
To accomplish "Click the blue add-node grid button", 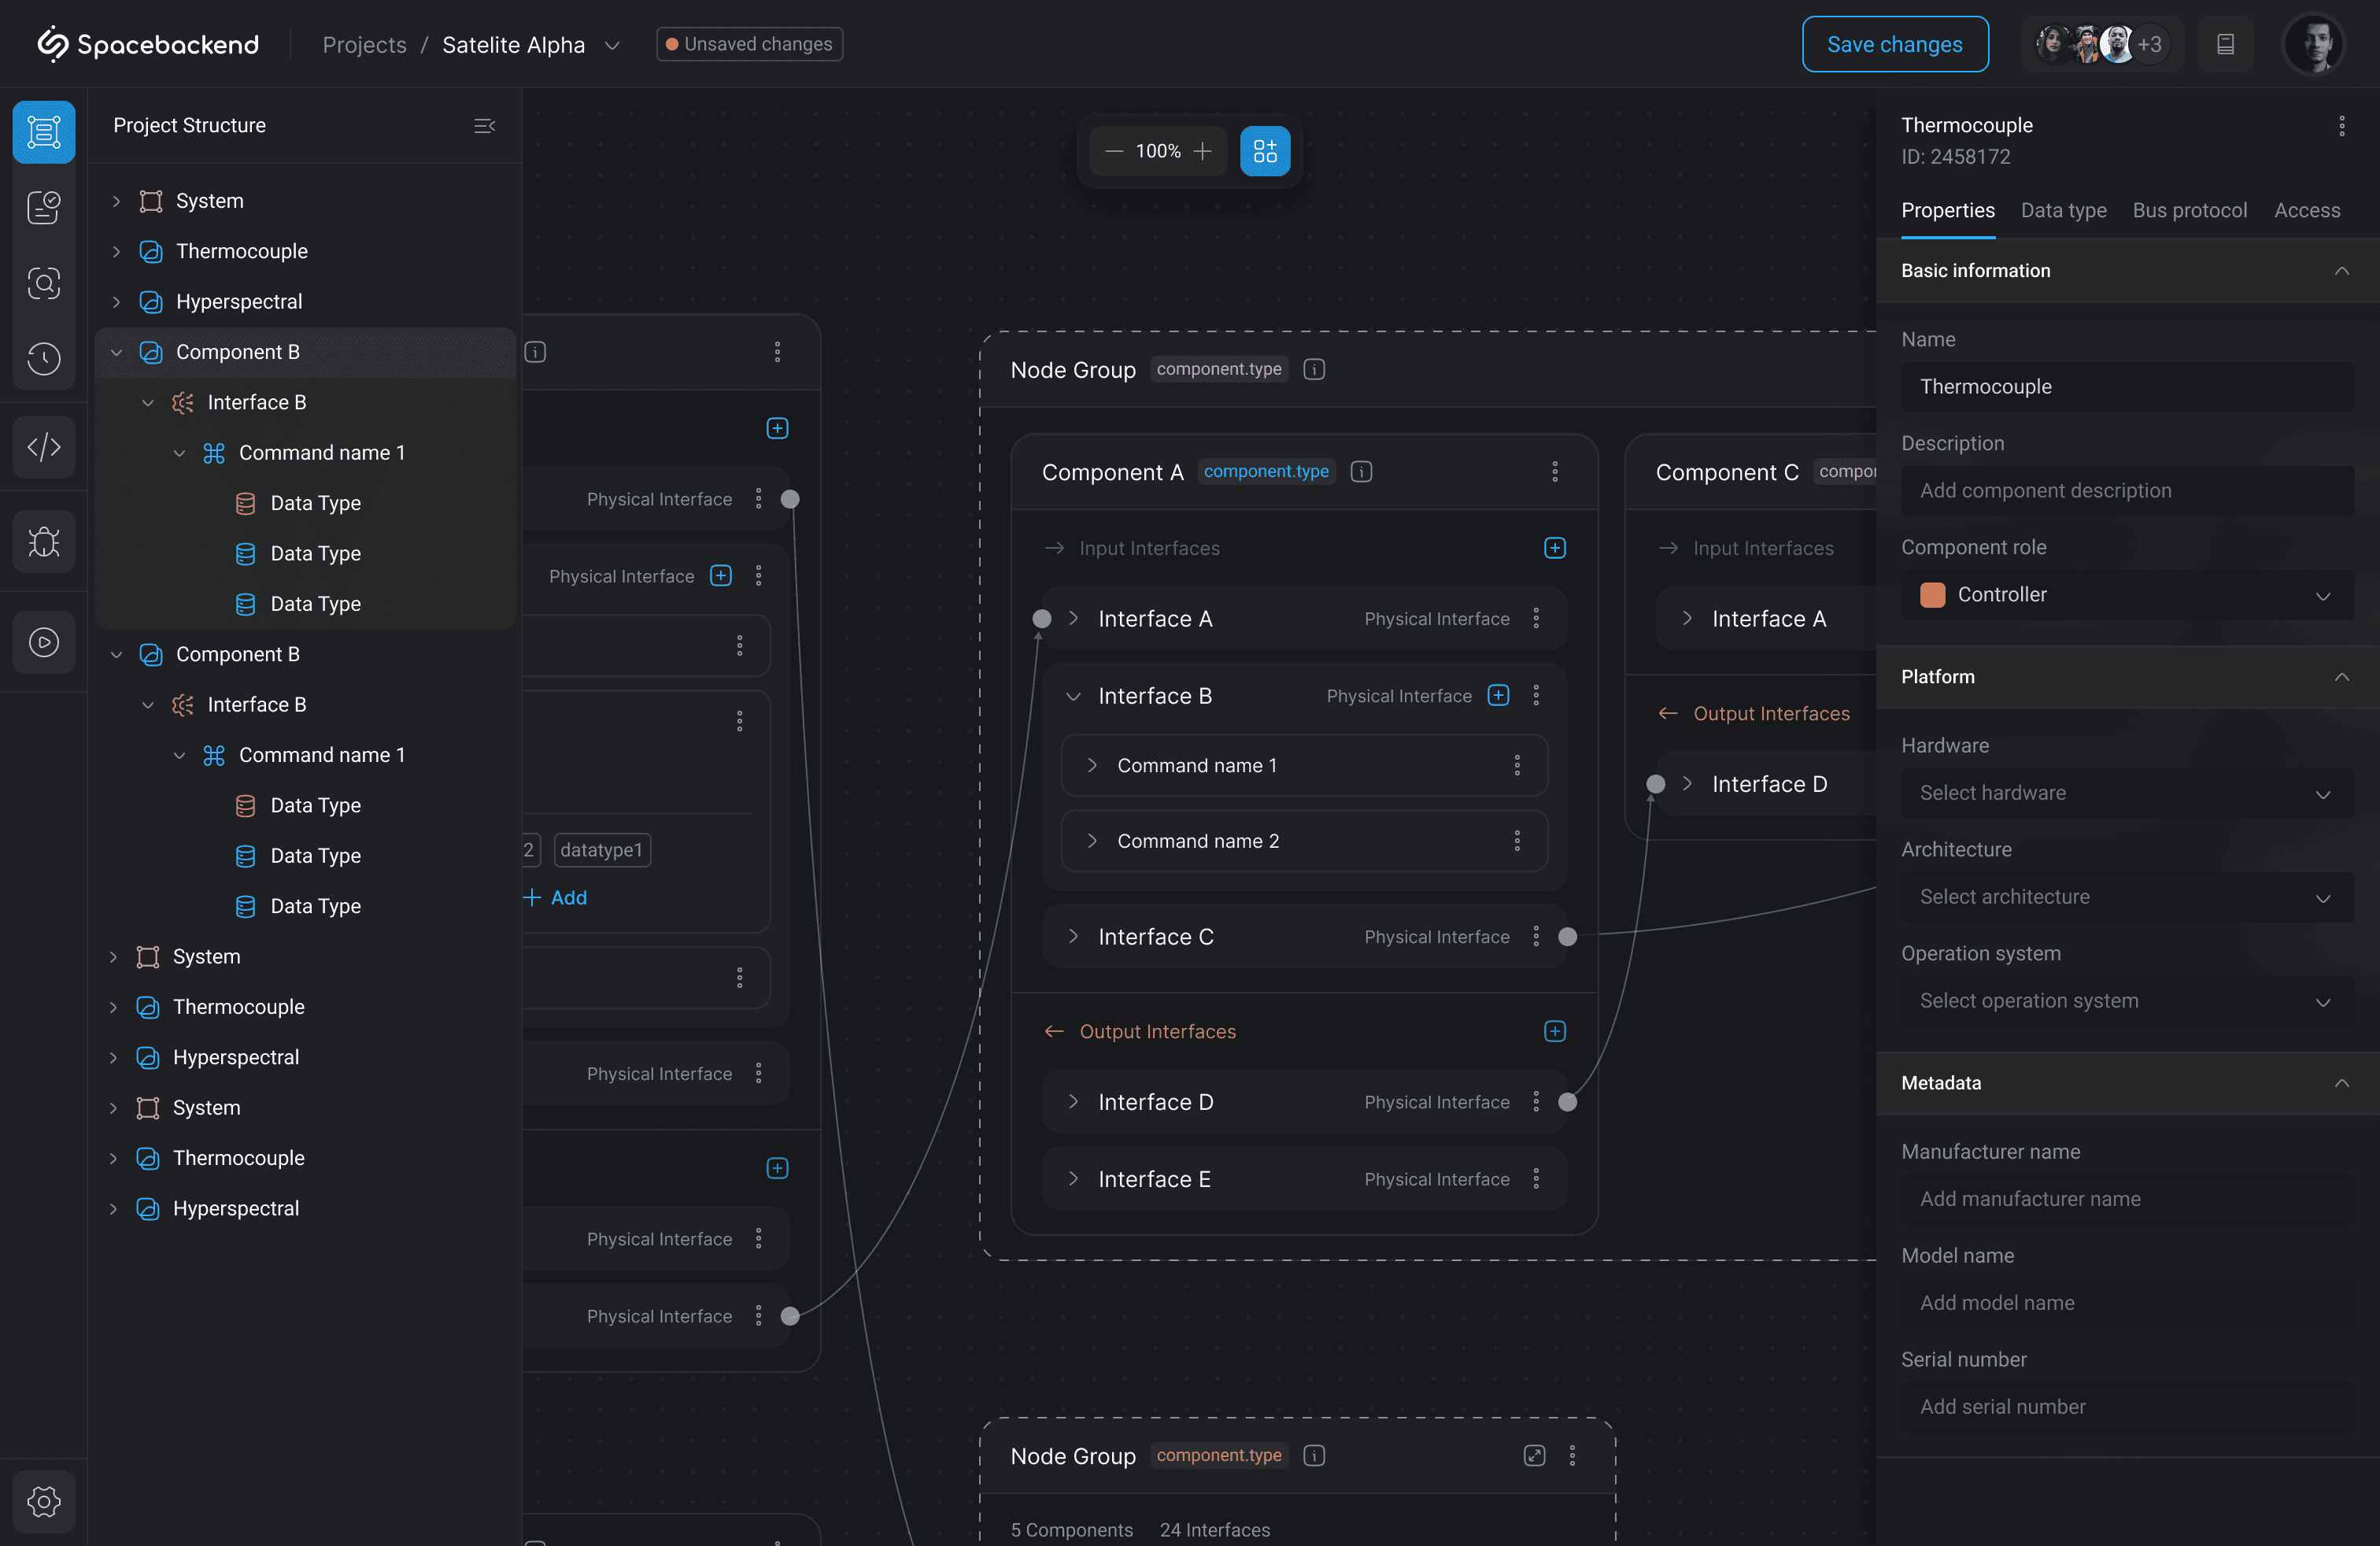I will tap(1265, 151).
